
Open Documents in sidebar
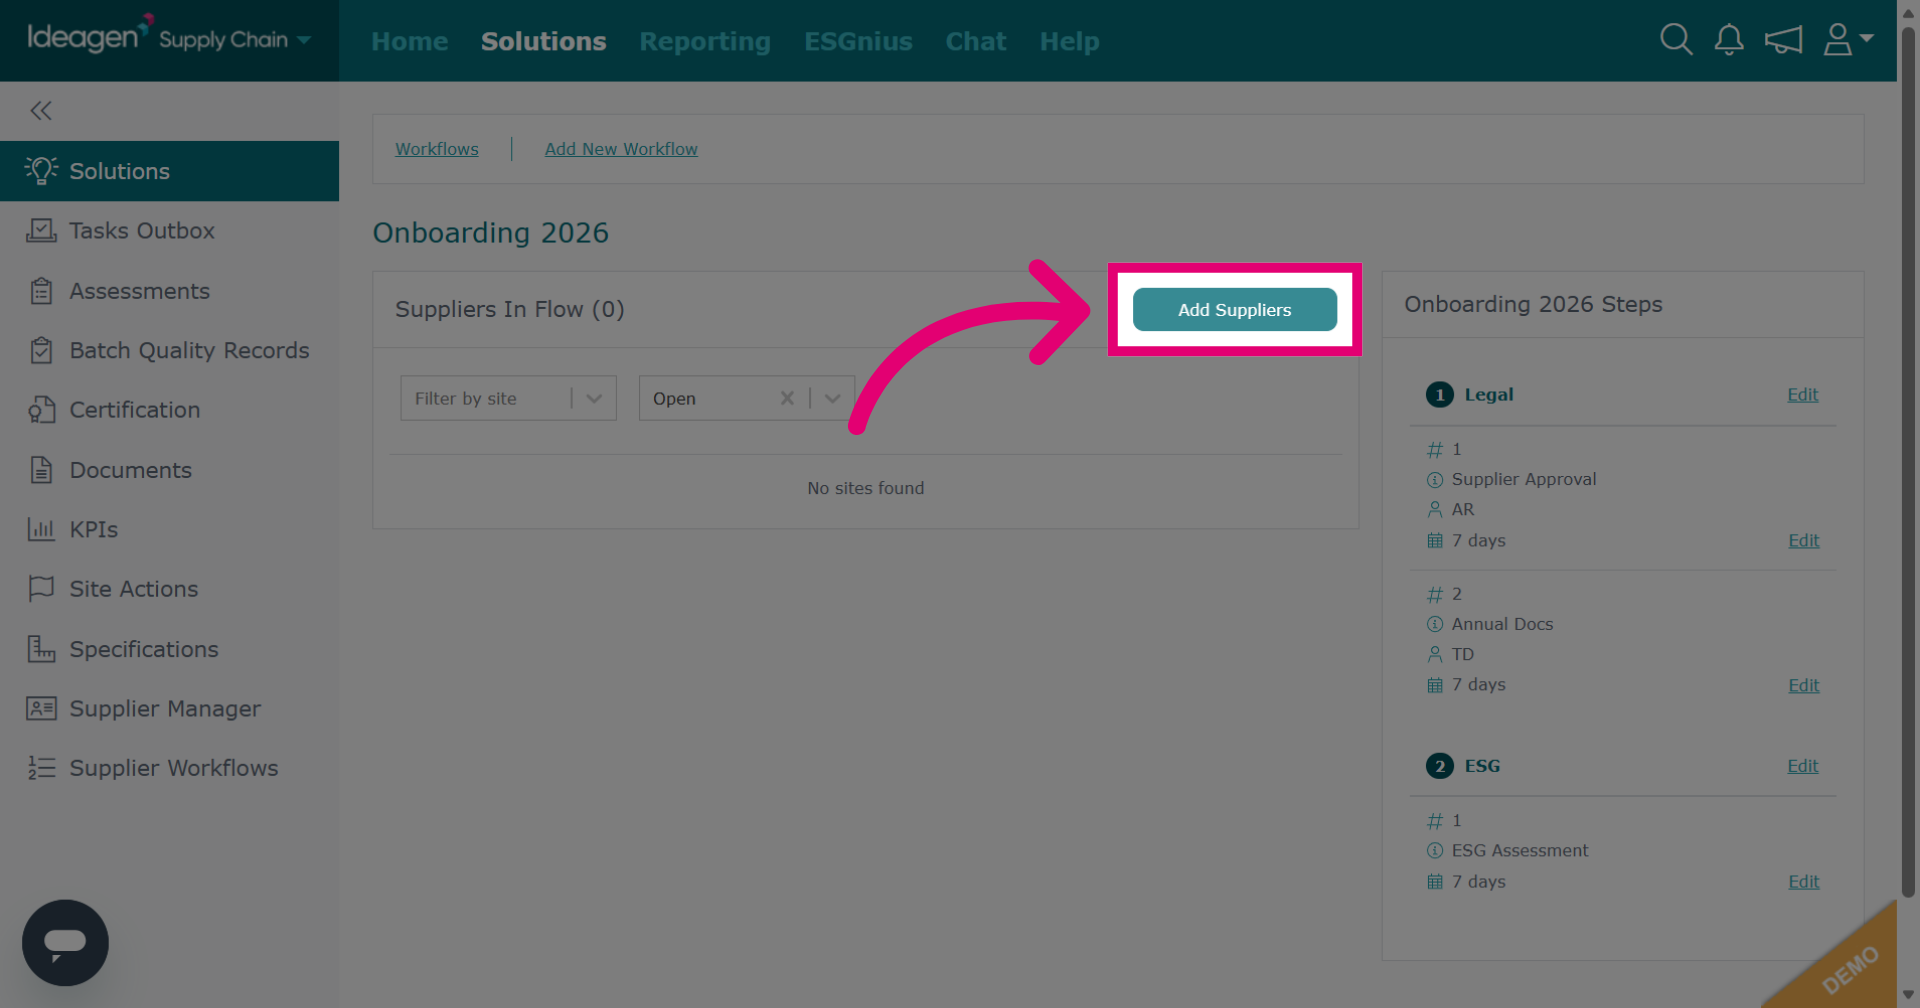pyautogui.click(x=170, y=470)
